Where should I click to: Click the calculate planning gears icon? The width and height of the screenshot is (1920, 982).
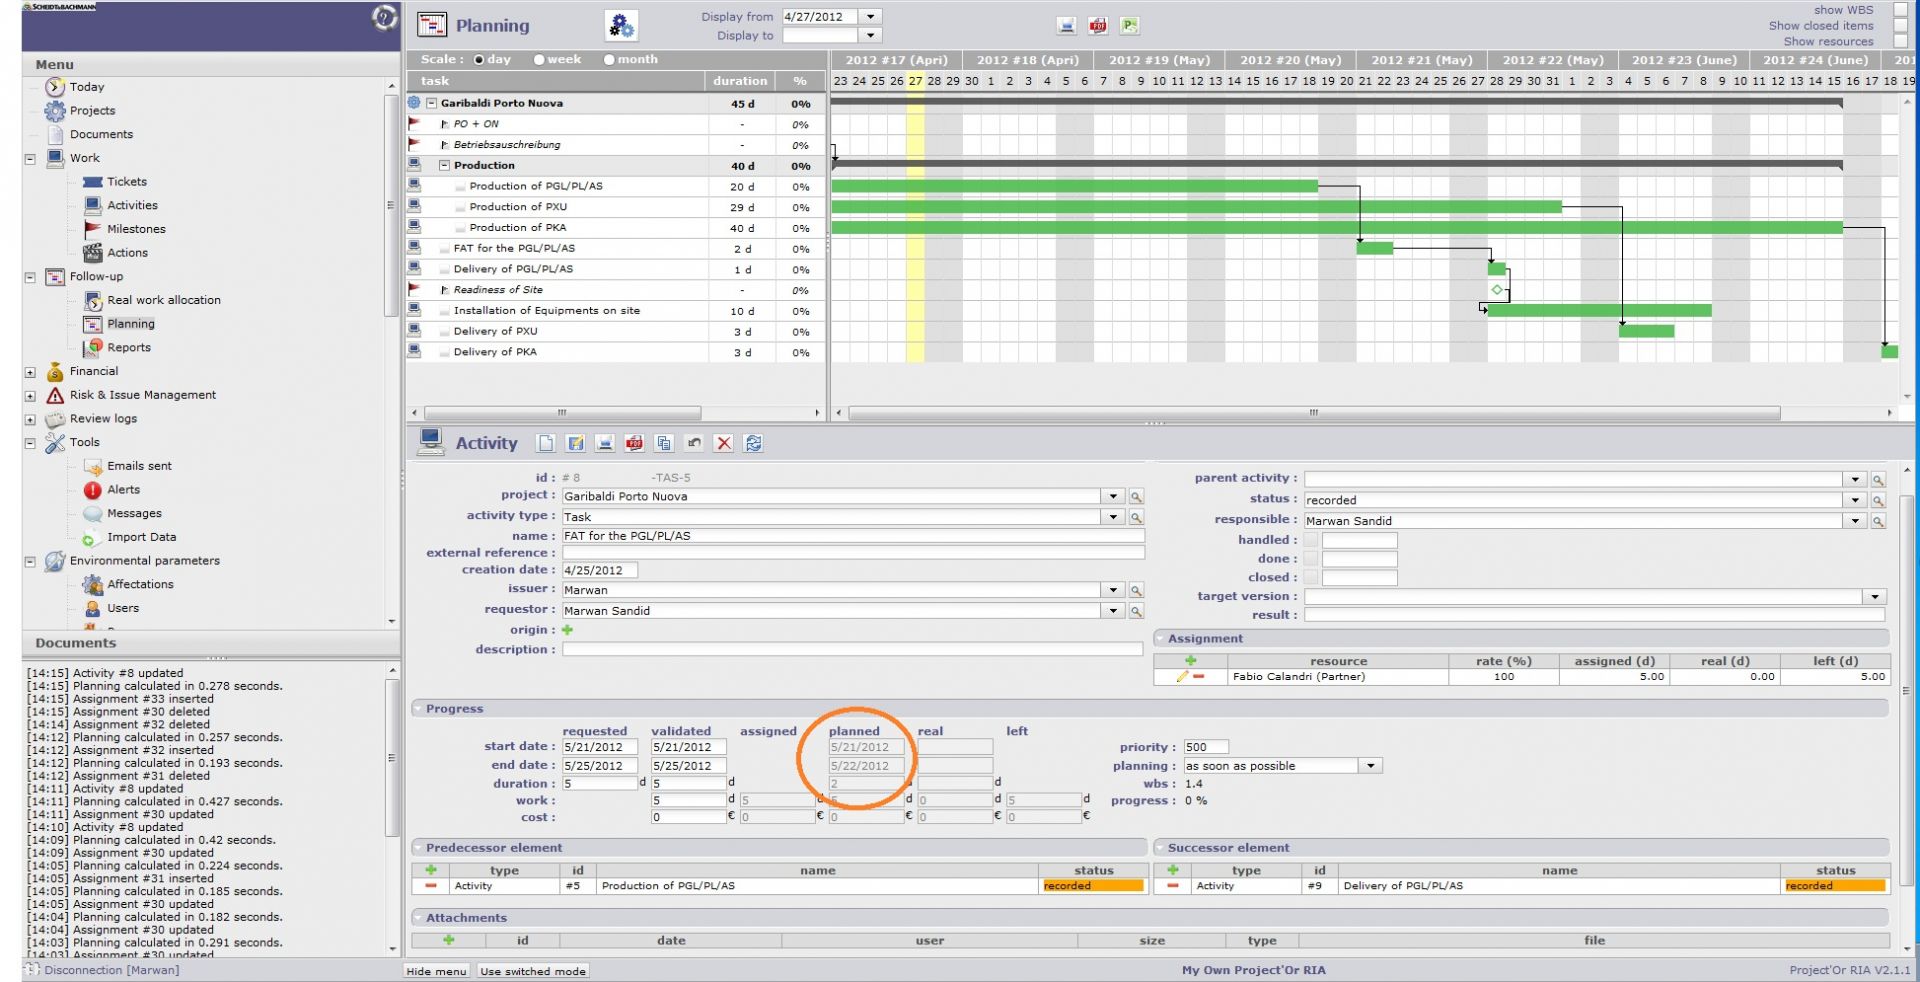[x=621, y=26]
